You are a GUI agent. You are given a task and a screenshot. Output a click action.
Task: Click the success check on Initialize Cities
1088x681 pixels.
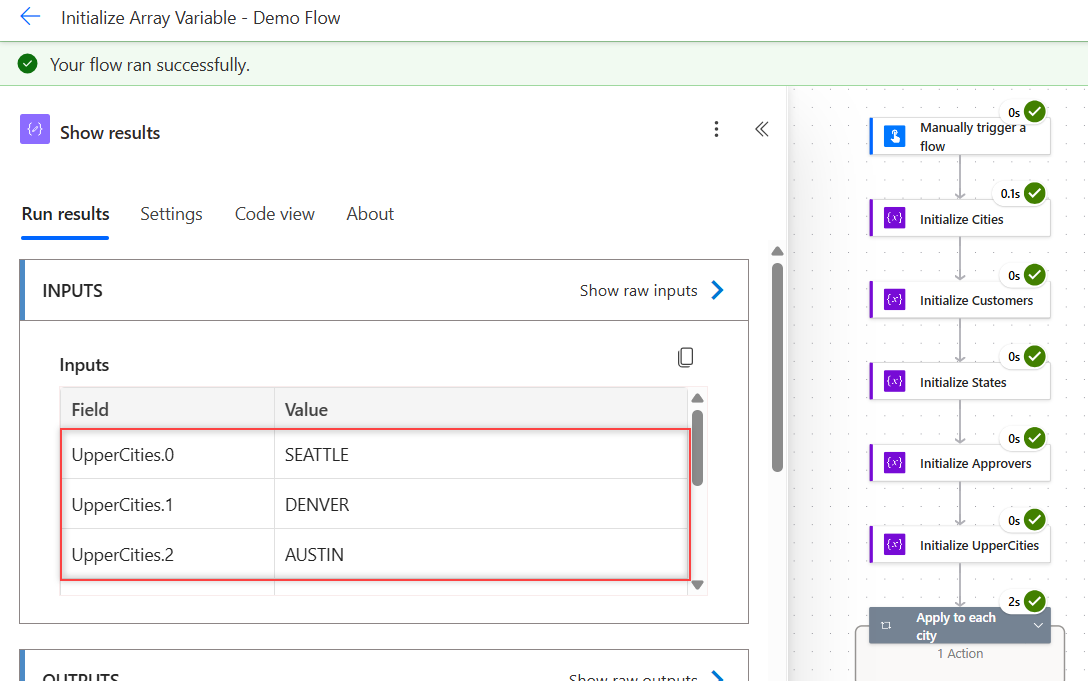pyautogui.click(x=1035, y=193)
